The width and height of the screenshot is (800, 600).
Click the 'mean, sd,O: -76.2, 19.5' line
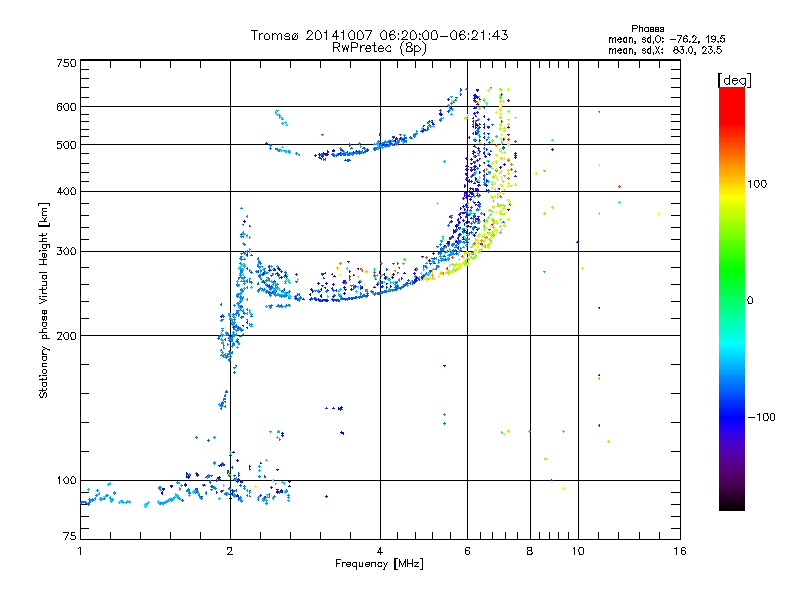click(x=666, y=39)
